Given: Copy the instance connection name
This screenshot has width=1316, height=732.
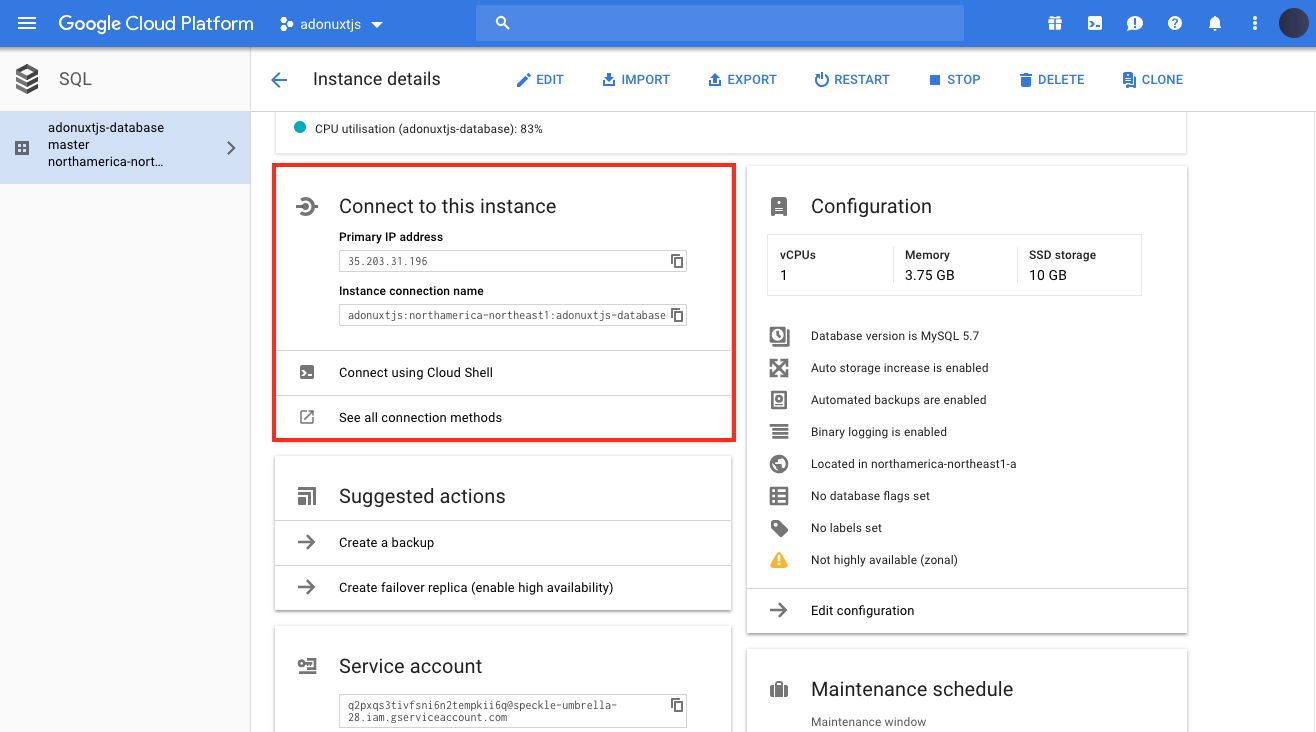Looking at the screenshot, I should tap(677, 314).
